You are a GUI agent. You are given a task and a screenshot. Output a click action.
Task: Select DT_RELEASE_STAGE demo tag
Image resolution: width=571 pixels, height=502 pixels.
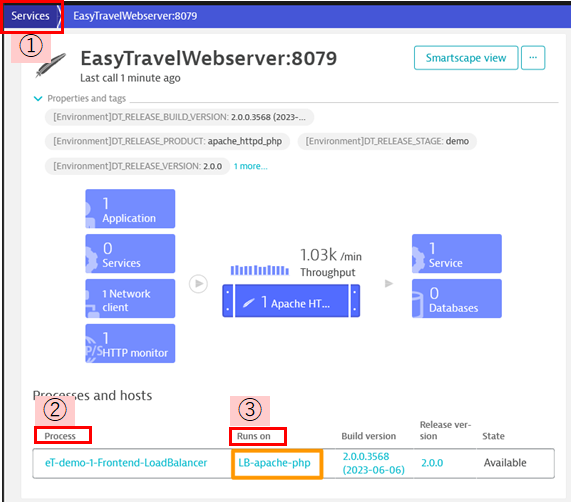387,141
